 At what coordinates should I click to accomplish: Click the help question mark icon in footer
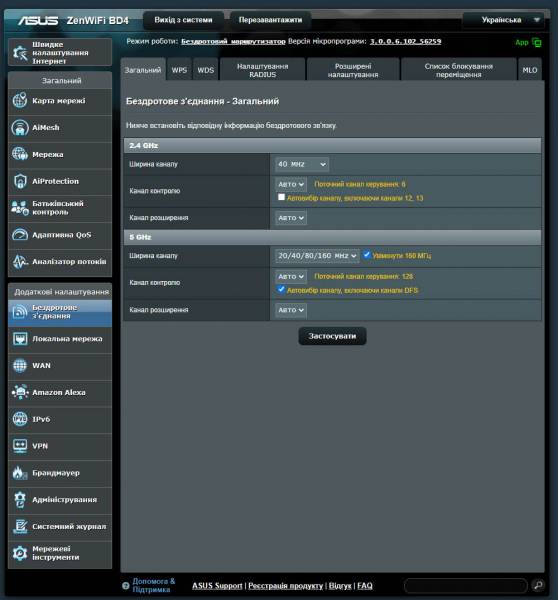pyautogui.click(x=126, y=585)
